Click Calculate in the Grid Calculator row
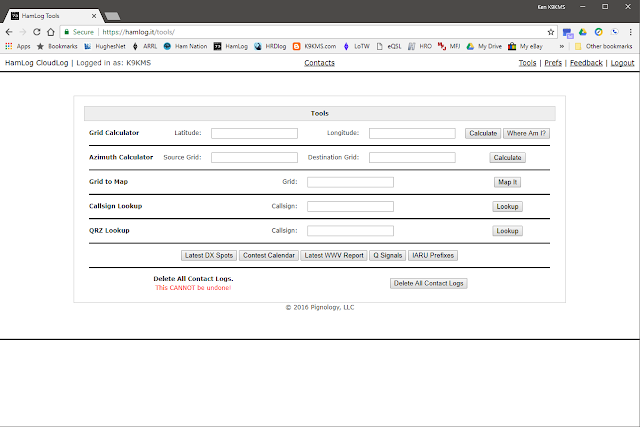The image size is (640, 427). coord(483,133)
